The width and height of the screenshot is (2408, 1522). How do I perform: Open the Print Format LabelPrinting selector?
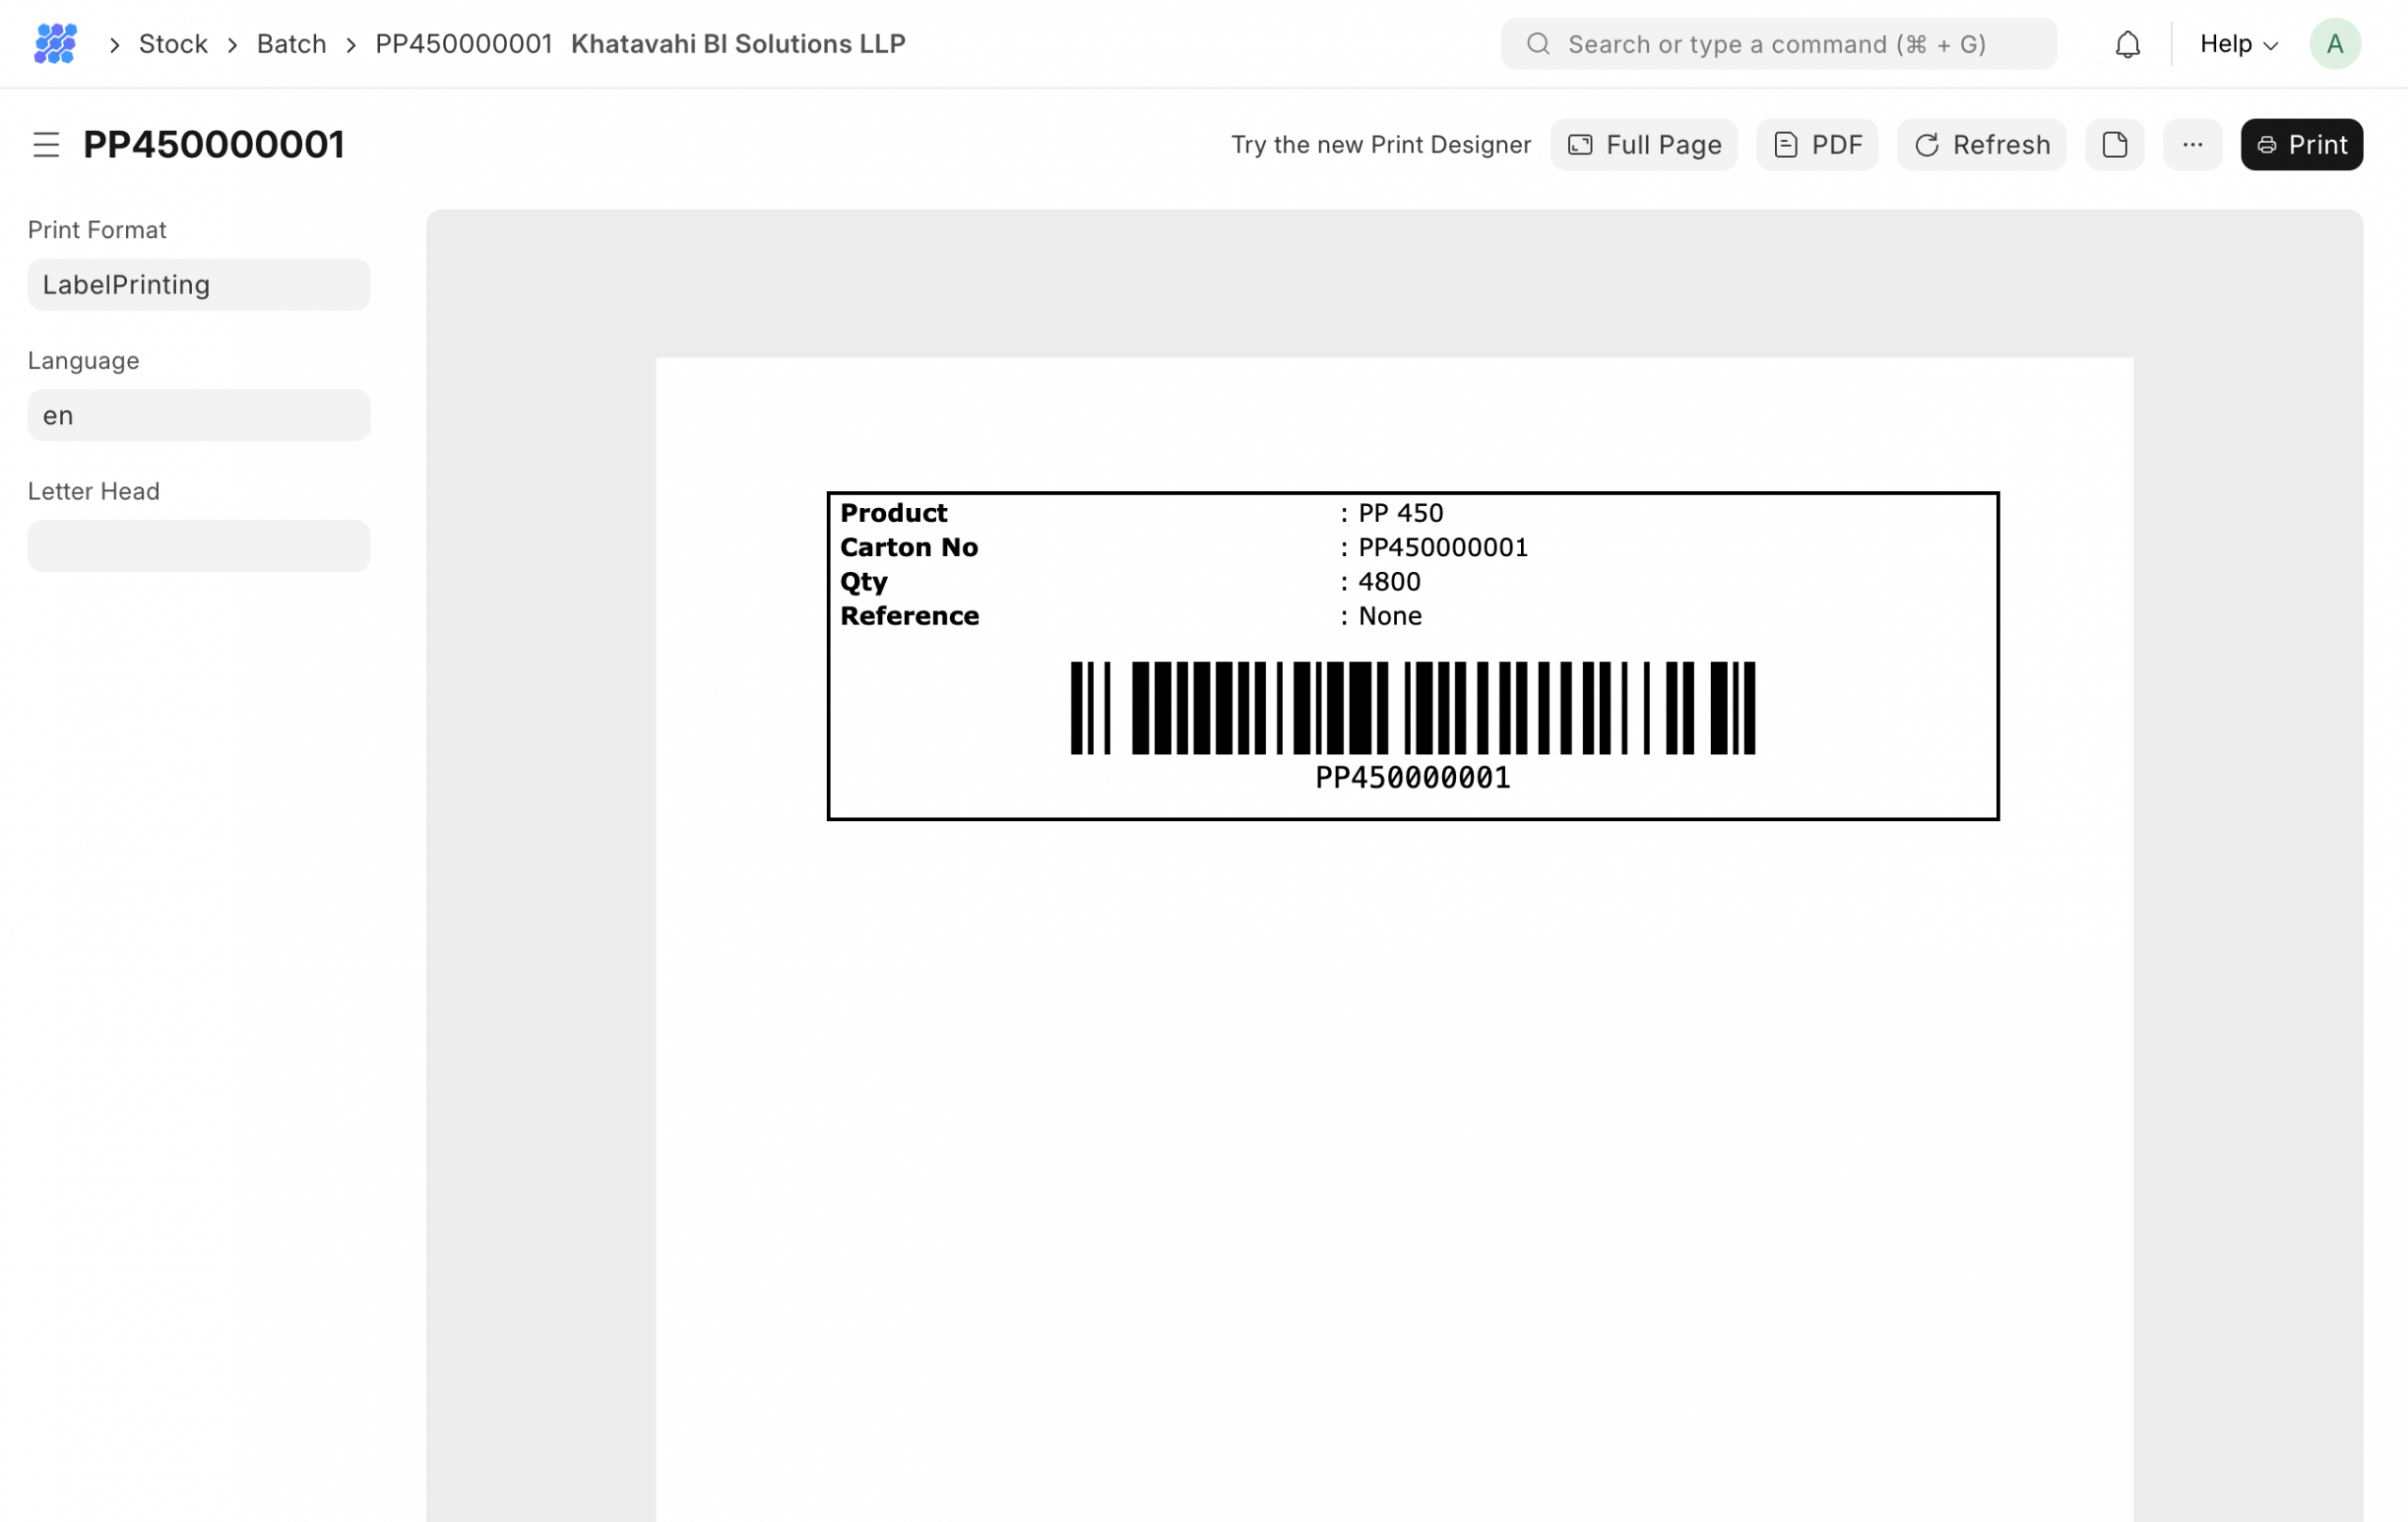pyautogui.click(x=198, y=285)
